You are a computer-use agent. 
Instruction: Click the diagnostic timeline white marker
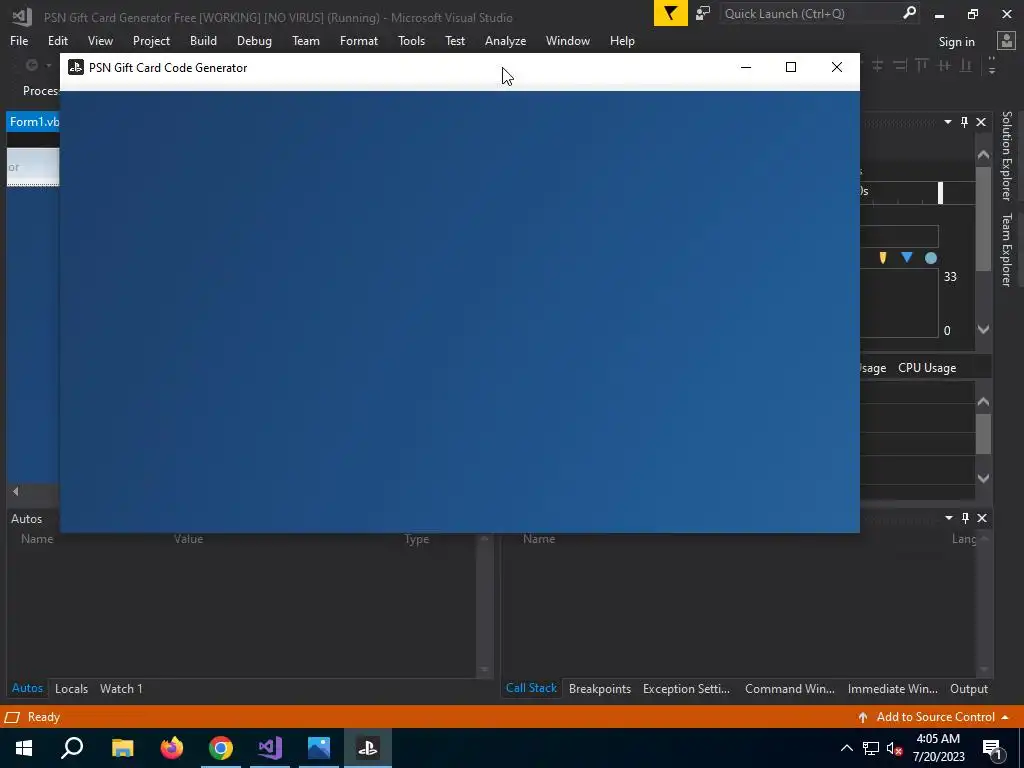(x=940, y=192)
